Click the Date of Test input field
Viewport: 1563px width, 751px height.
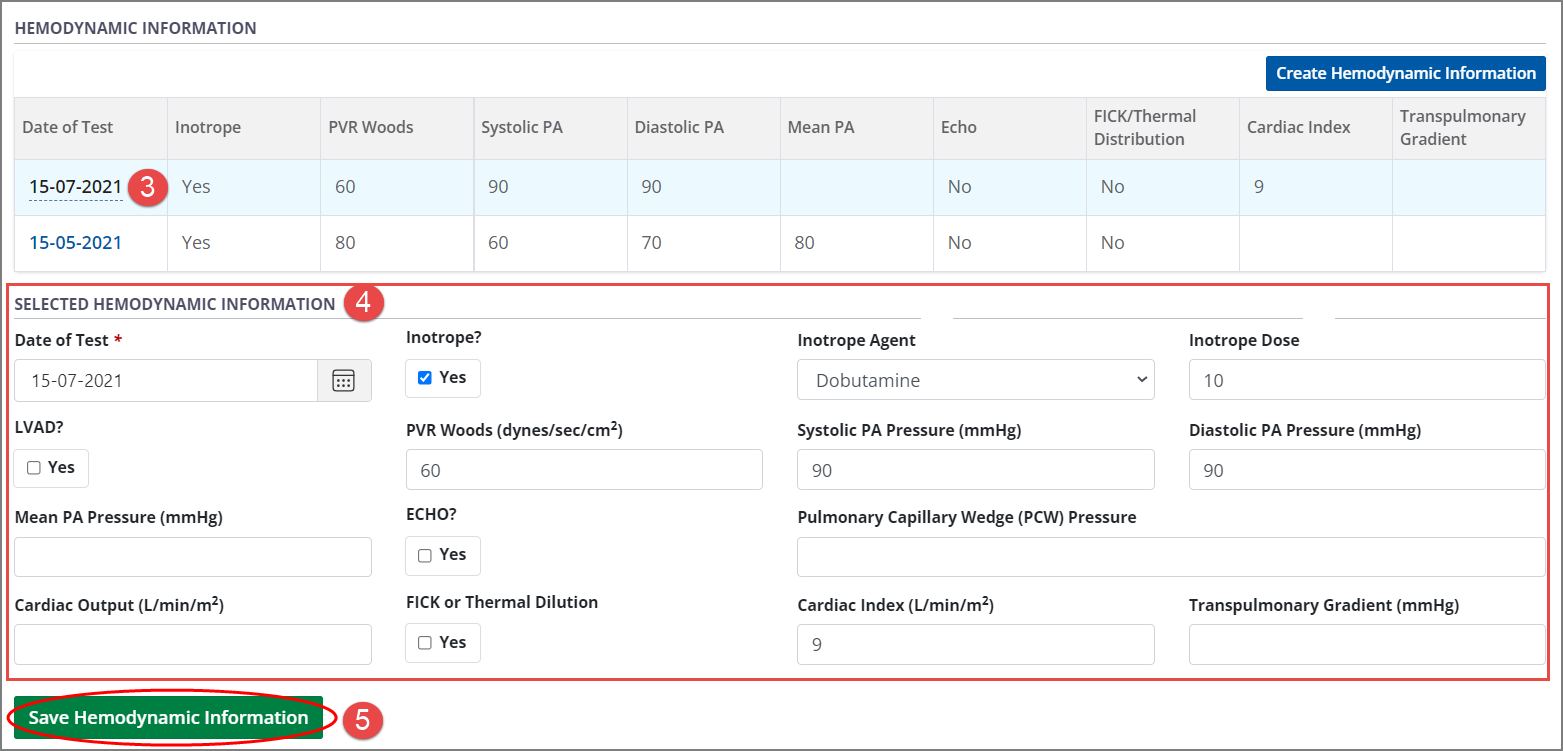point(166,381)
